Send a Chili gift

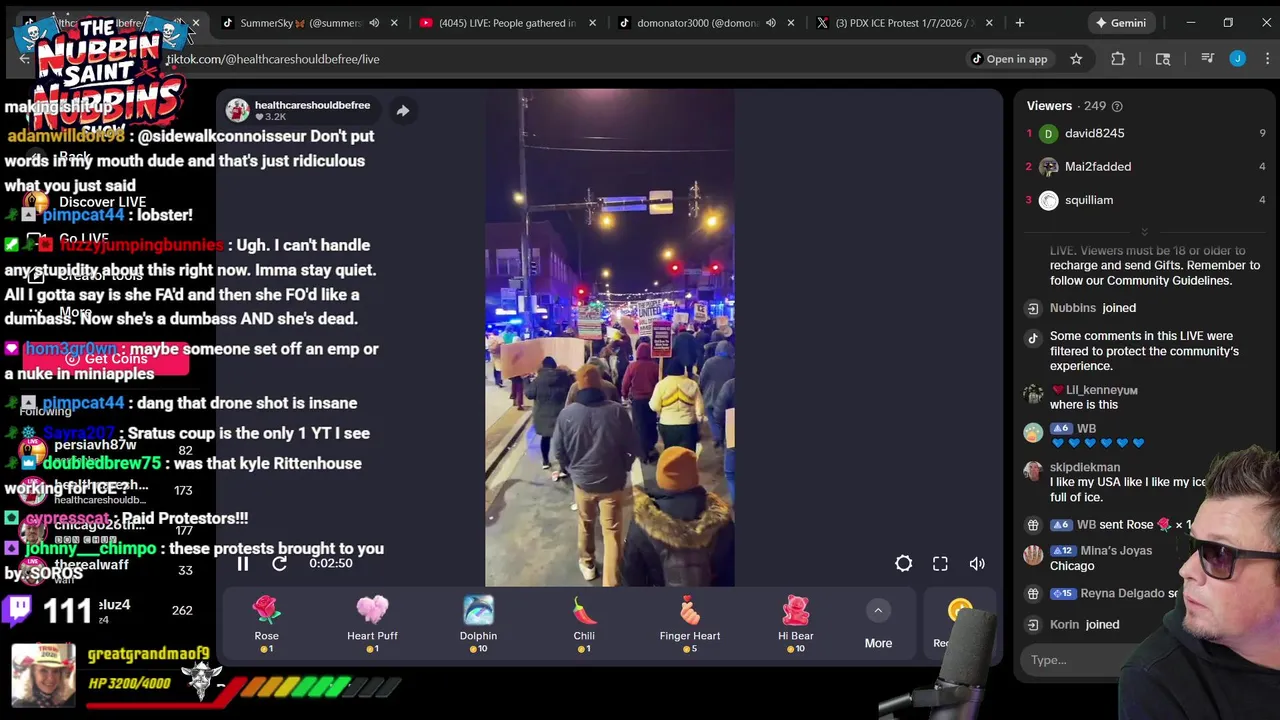pos(584,624)
